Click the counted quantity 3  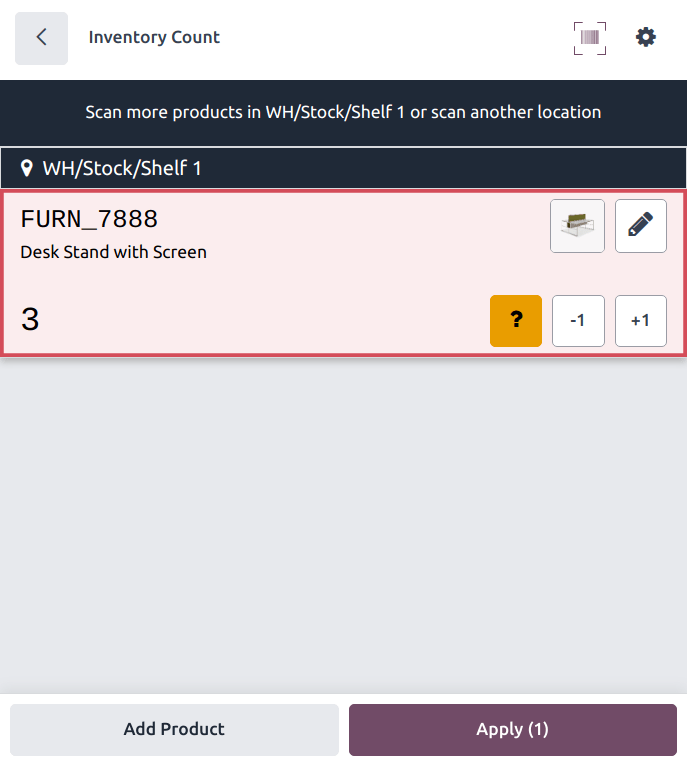point(30,320)
